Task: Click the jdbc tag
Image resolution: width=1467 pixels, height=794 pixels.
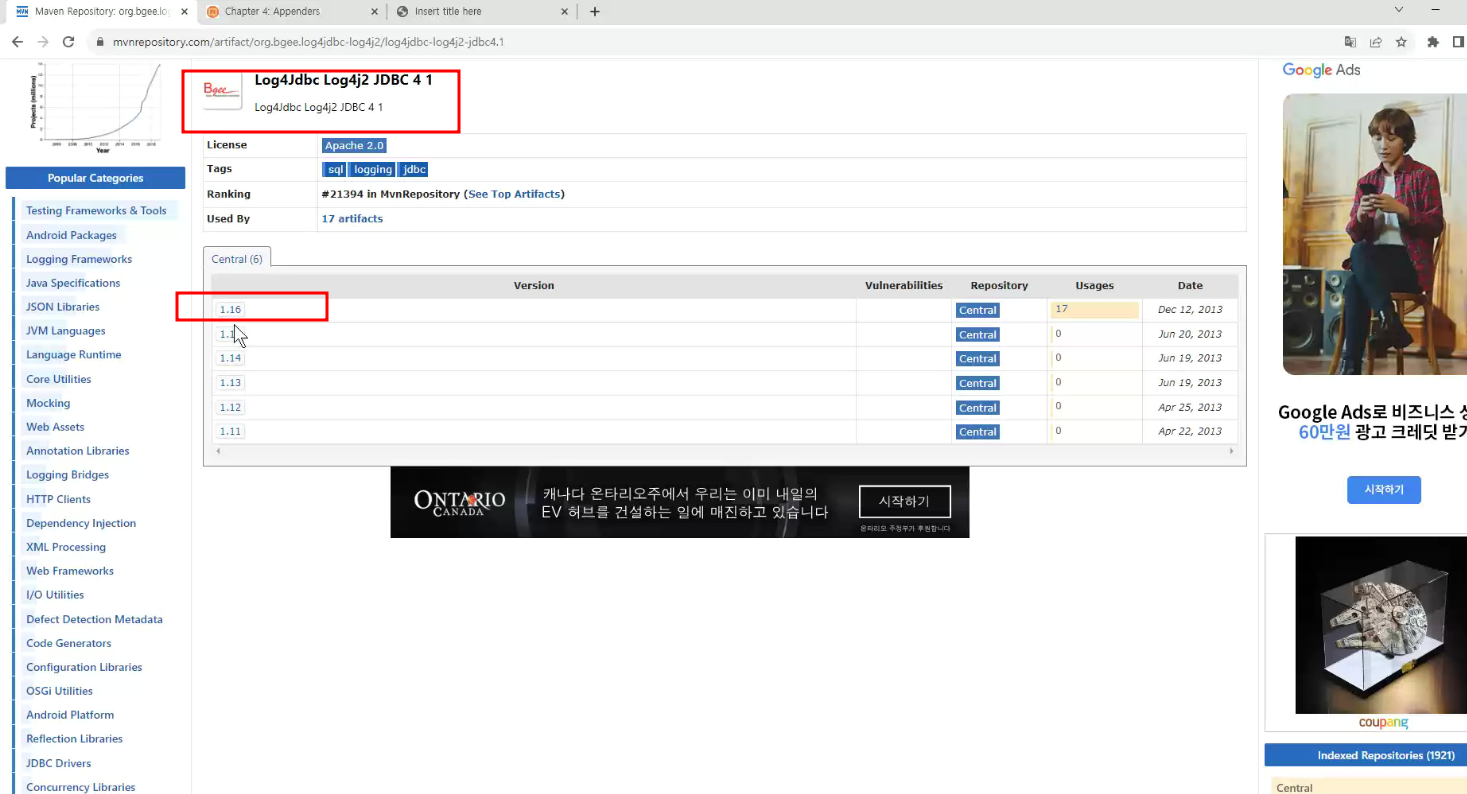Action: click(414, 170)
